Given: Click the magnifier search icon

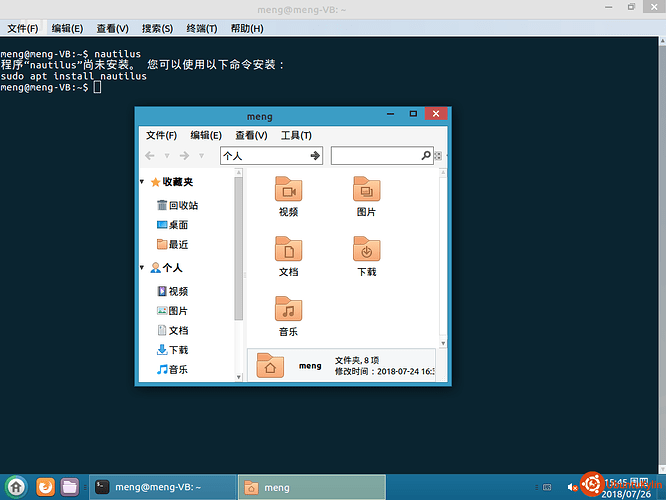Looking at the screenshot, I should pos(426,155).
